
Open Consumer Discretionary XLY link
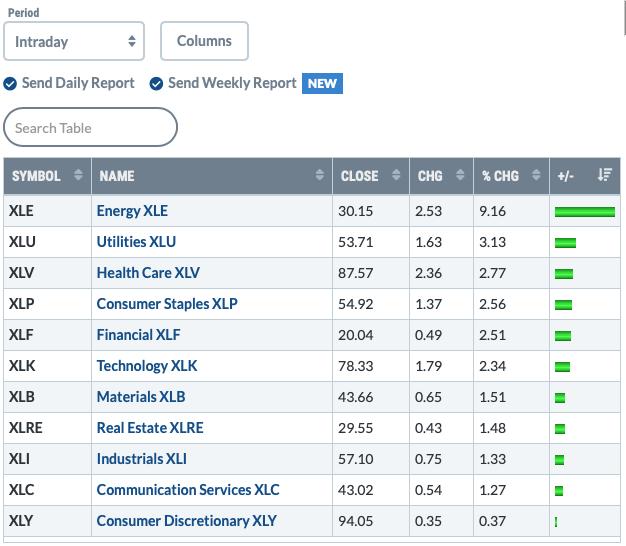coord(186,521)
